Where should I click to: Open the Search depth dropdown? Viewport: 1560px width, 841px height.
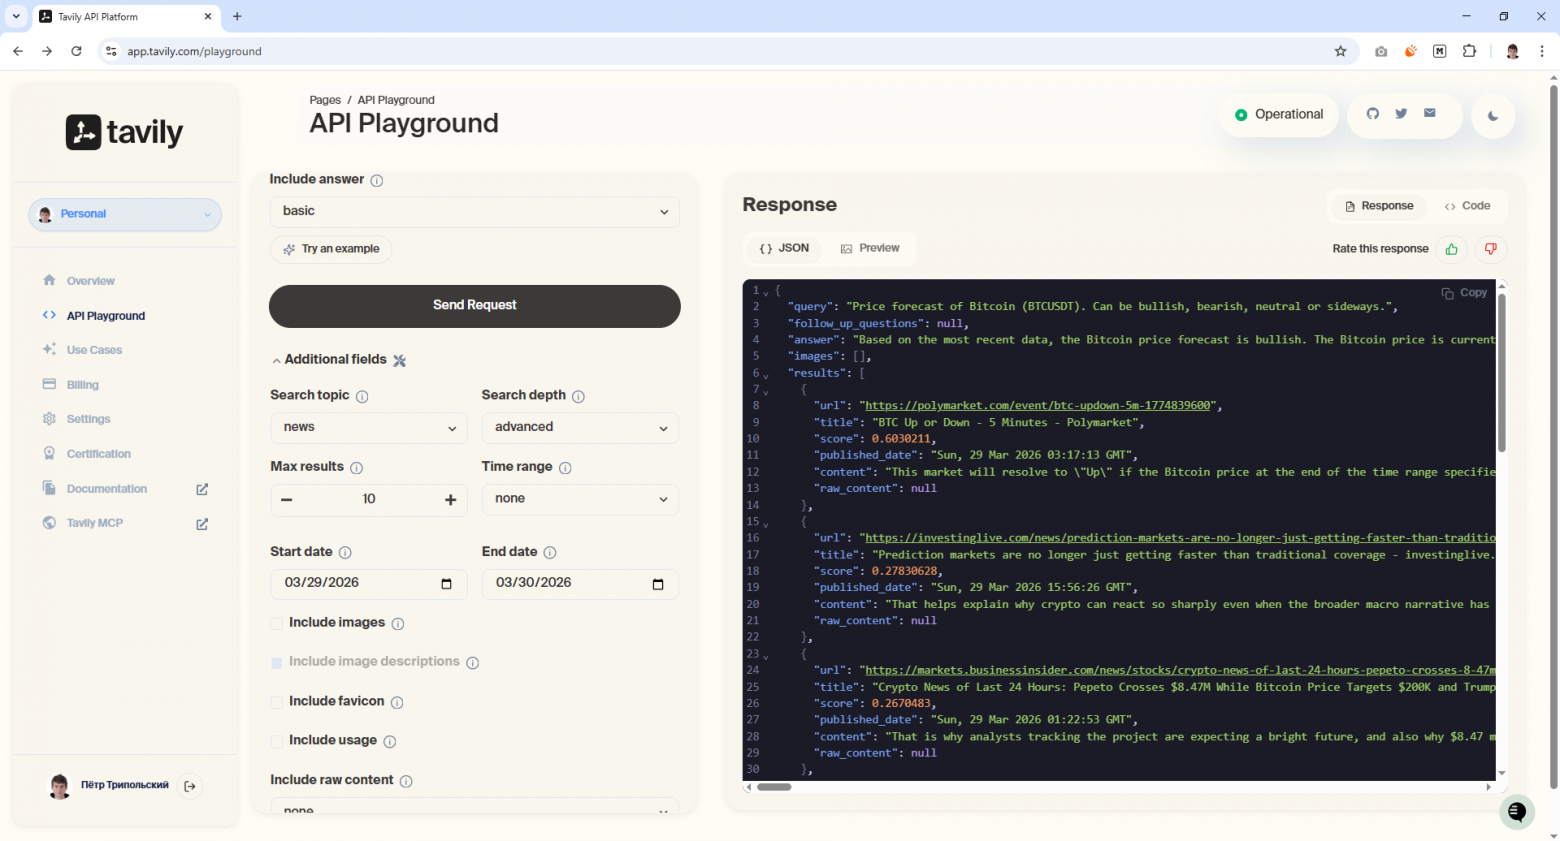pos(580,427)
